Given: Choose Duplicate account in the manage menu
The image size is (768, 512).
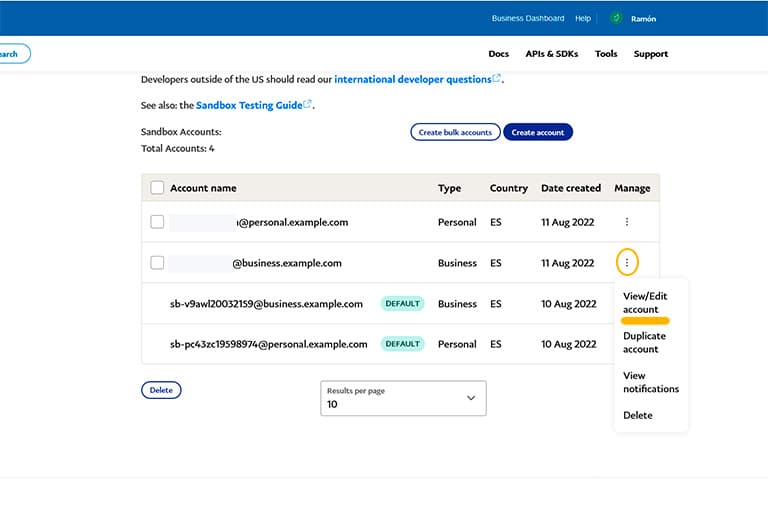Looking at the screenshot, I should tap(644, 342).
